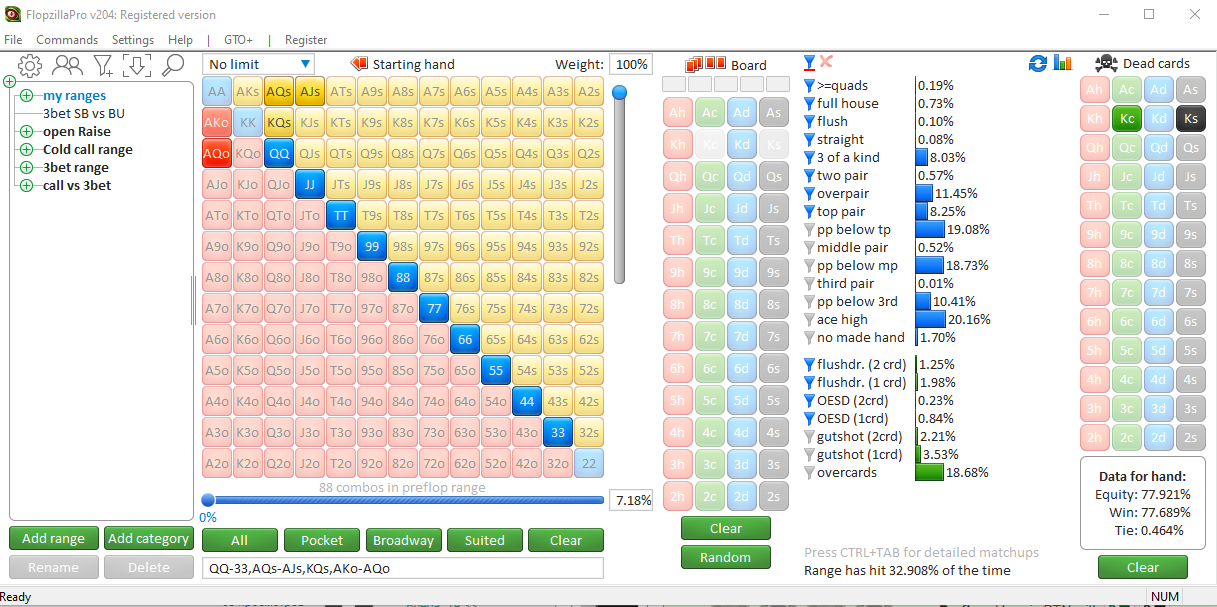The height and width of the screenshot is (607, 1217).
Task: Click the range percentage 7.18% field
Action: pos(632,500)
